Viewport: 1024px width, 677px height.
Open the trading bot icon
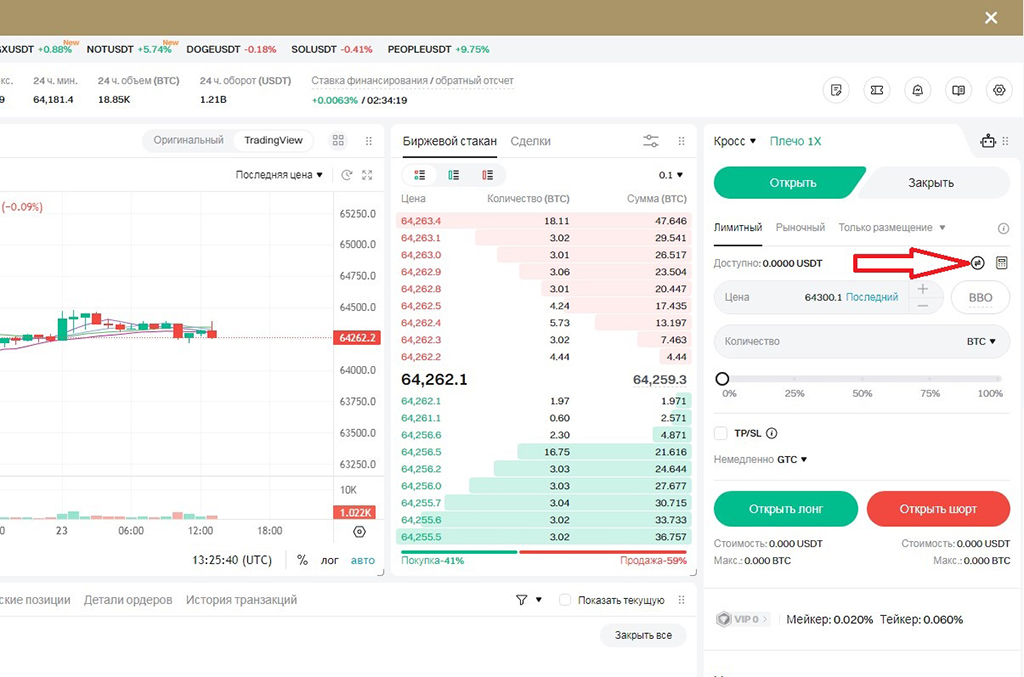(x=988, y=141)
